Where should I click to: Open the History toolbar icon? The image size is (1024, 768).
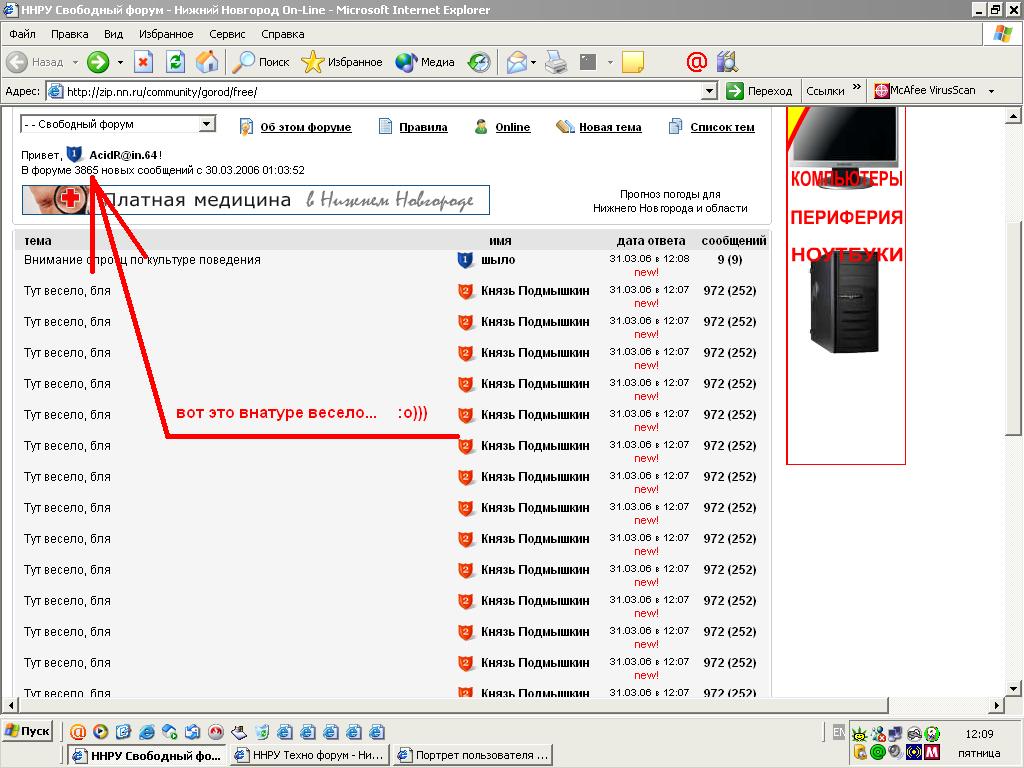(480, 62)
